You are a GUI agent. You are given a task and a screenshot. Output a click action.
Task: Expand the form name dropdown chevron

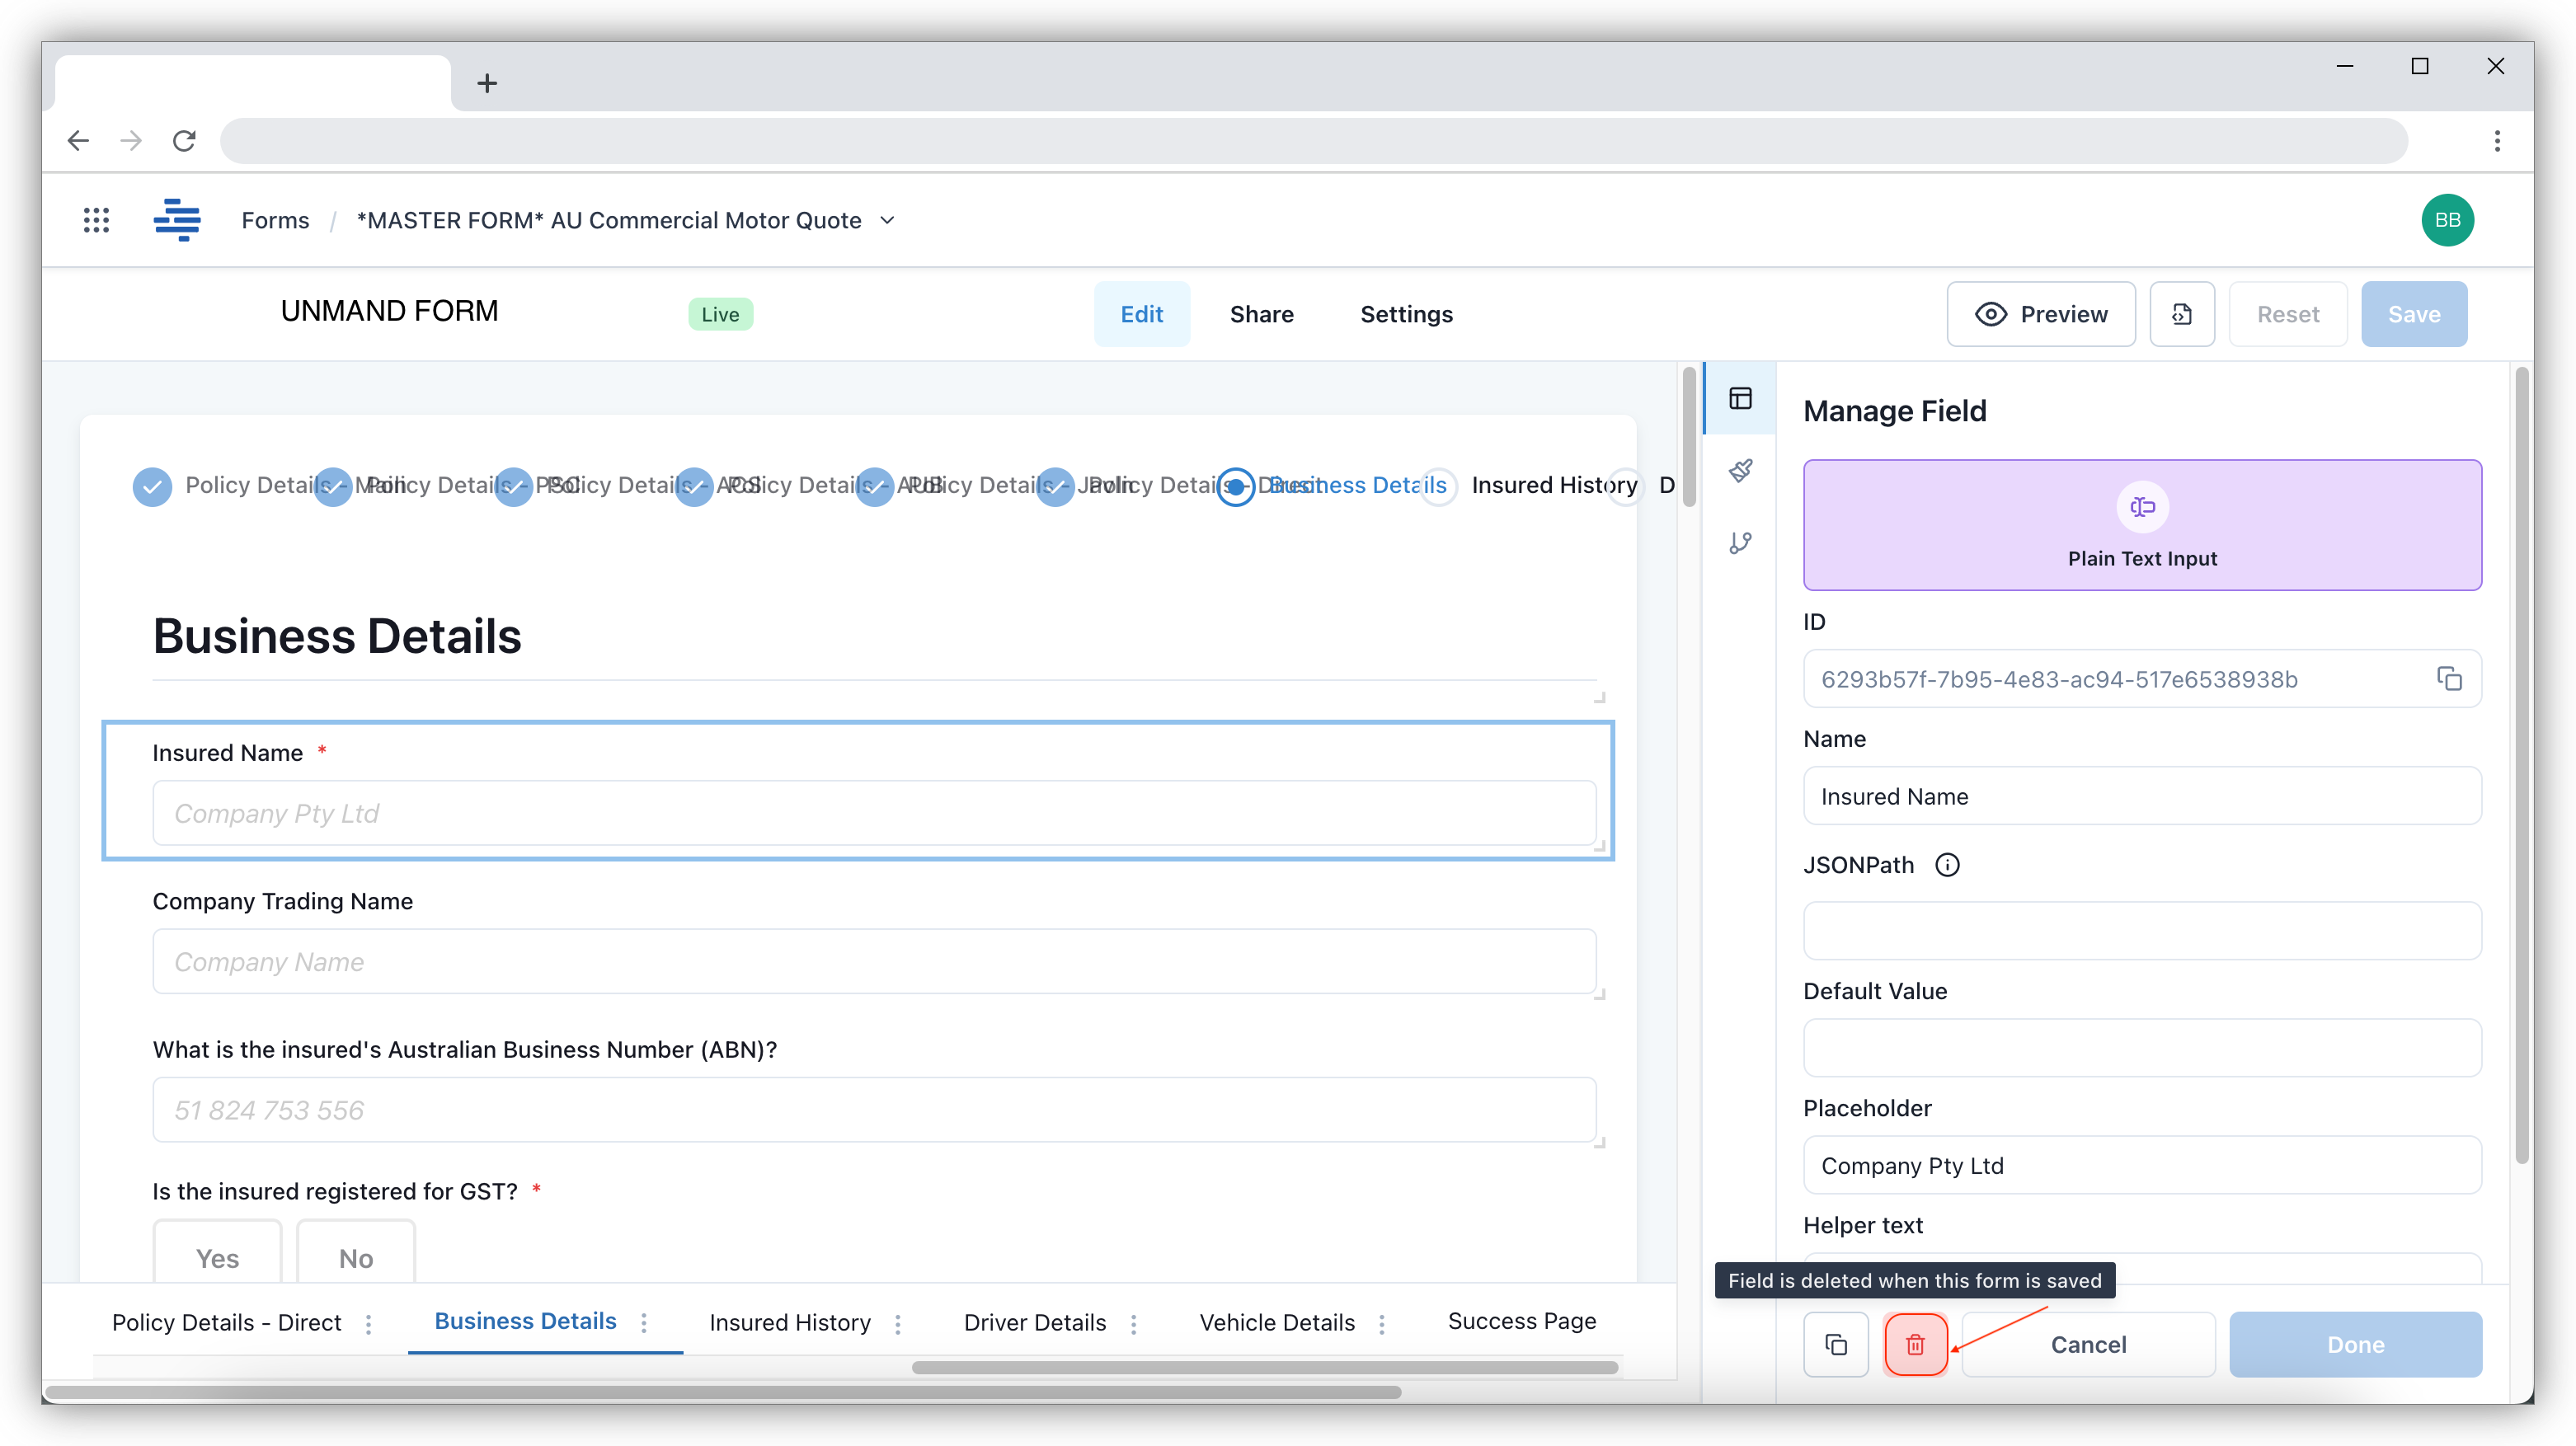click(887, 220)
